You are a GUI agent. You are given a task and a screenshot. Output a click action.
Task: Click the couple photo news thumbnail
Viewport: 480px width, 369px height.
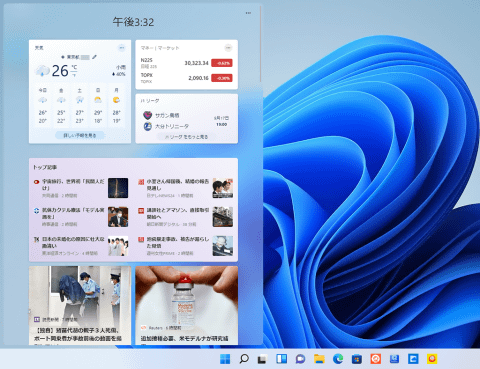[223, 188]
